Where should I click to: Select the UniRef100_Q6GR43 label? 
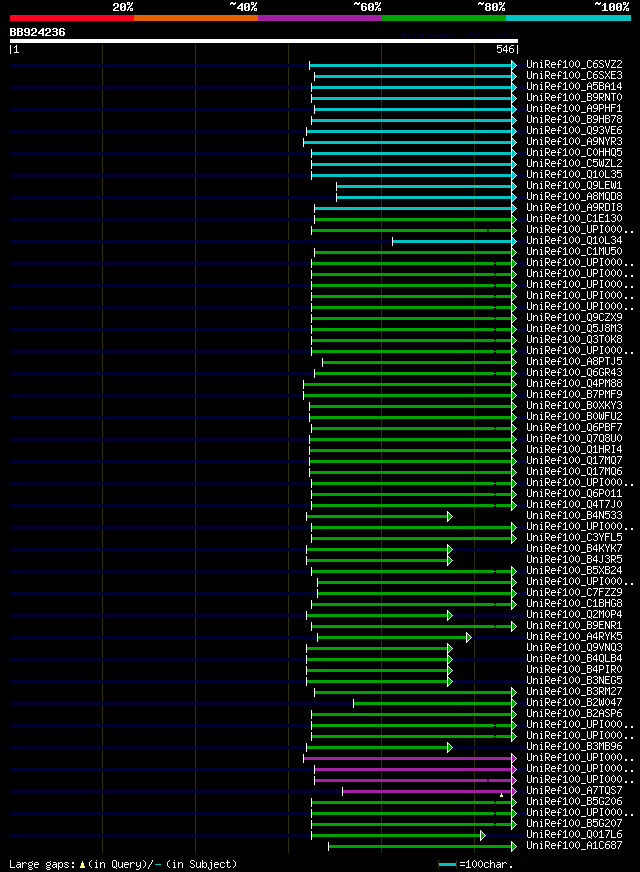(x=574, y=373)
